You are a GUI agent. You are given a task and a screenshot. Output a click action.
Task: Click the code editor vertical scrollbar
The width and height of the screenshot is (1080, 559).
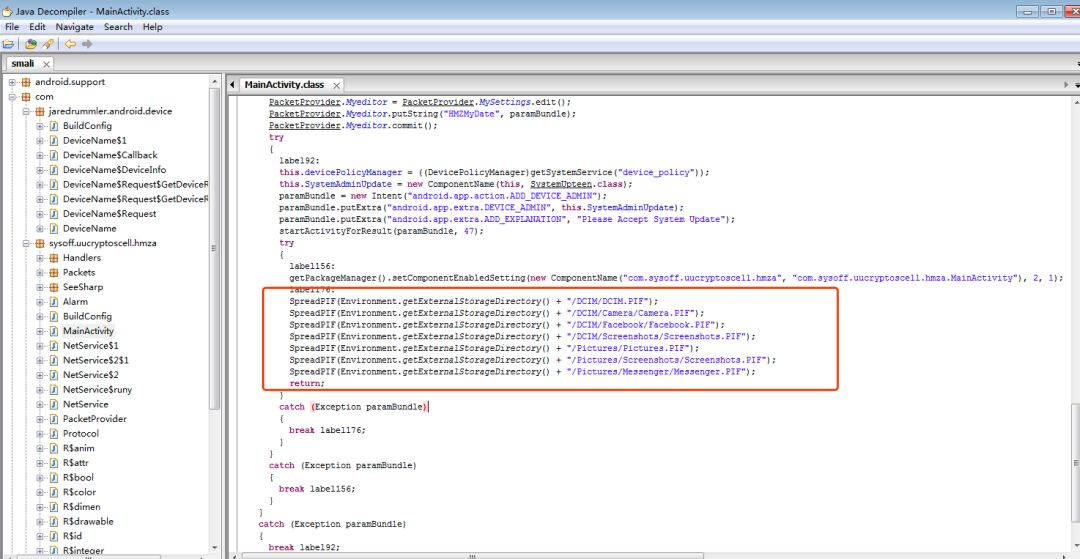[x=1073, y=300]
